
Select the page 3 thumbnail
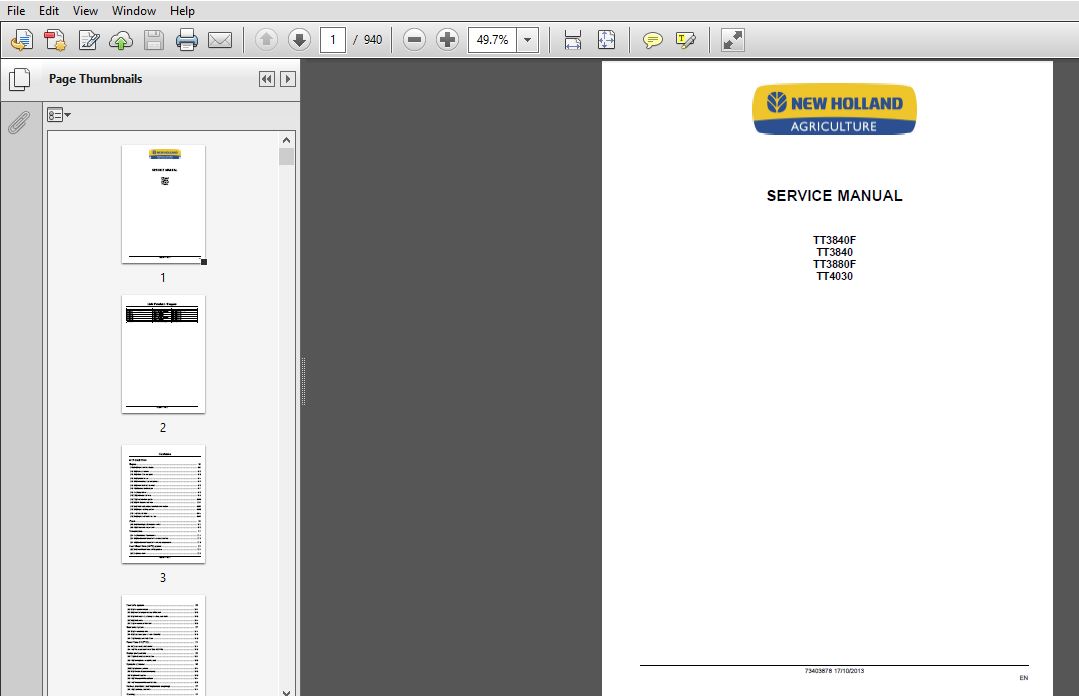coord(163,505)
